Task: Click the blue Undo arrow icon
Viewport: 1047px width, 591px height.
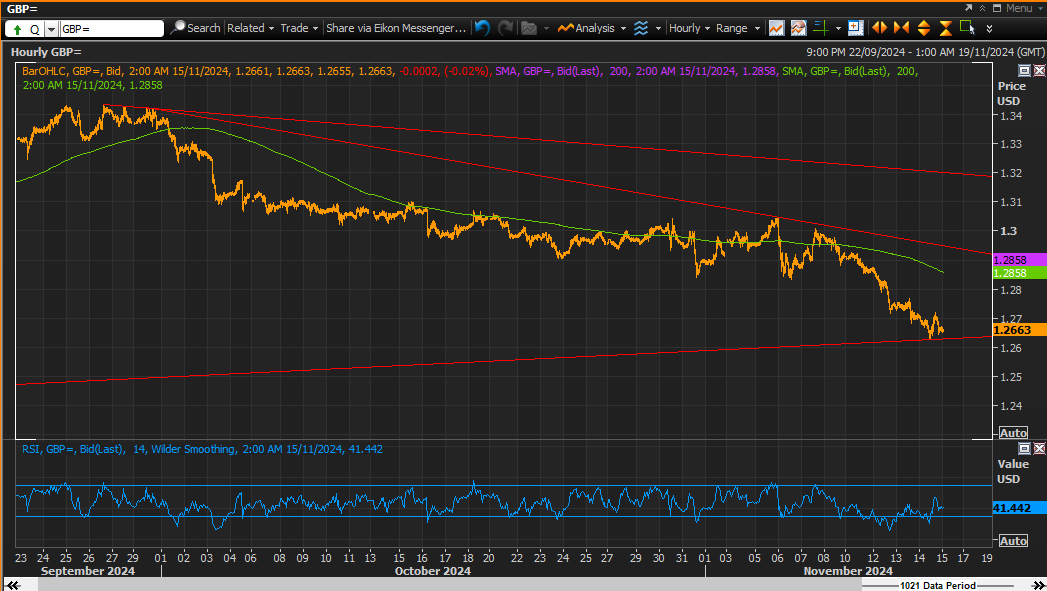Action: [x=482, y=28]
